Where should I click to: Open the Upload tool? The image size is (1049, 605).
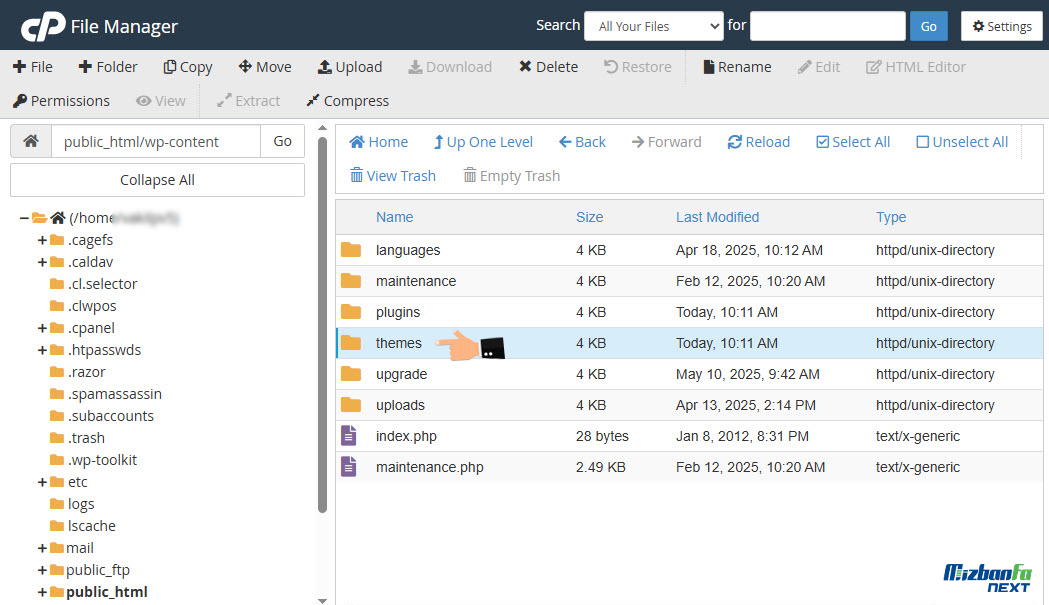(350, 67)
